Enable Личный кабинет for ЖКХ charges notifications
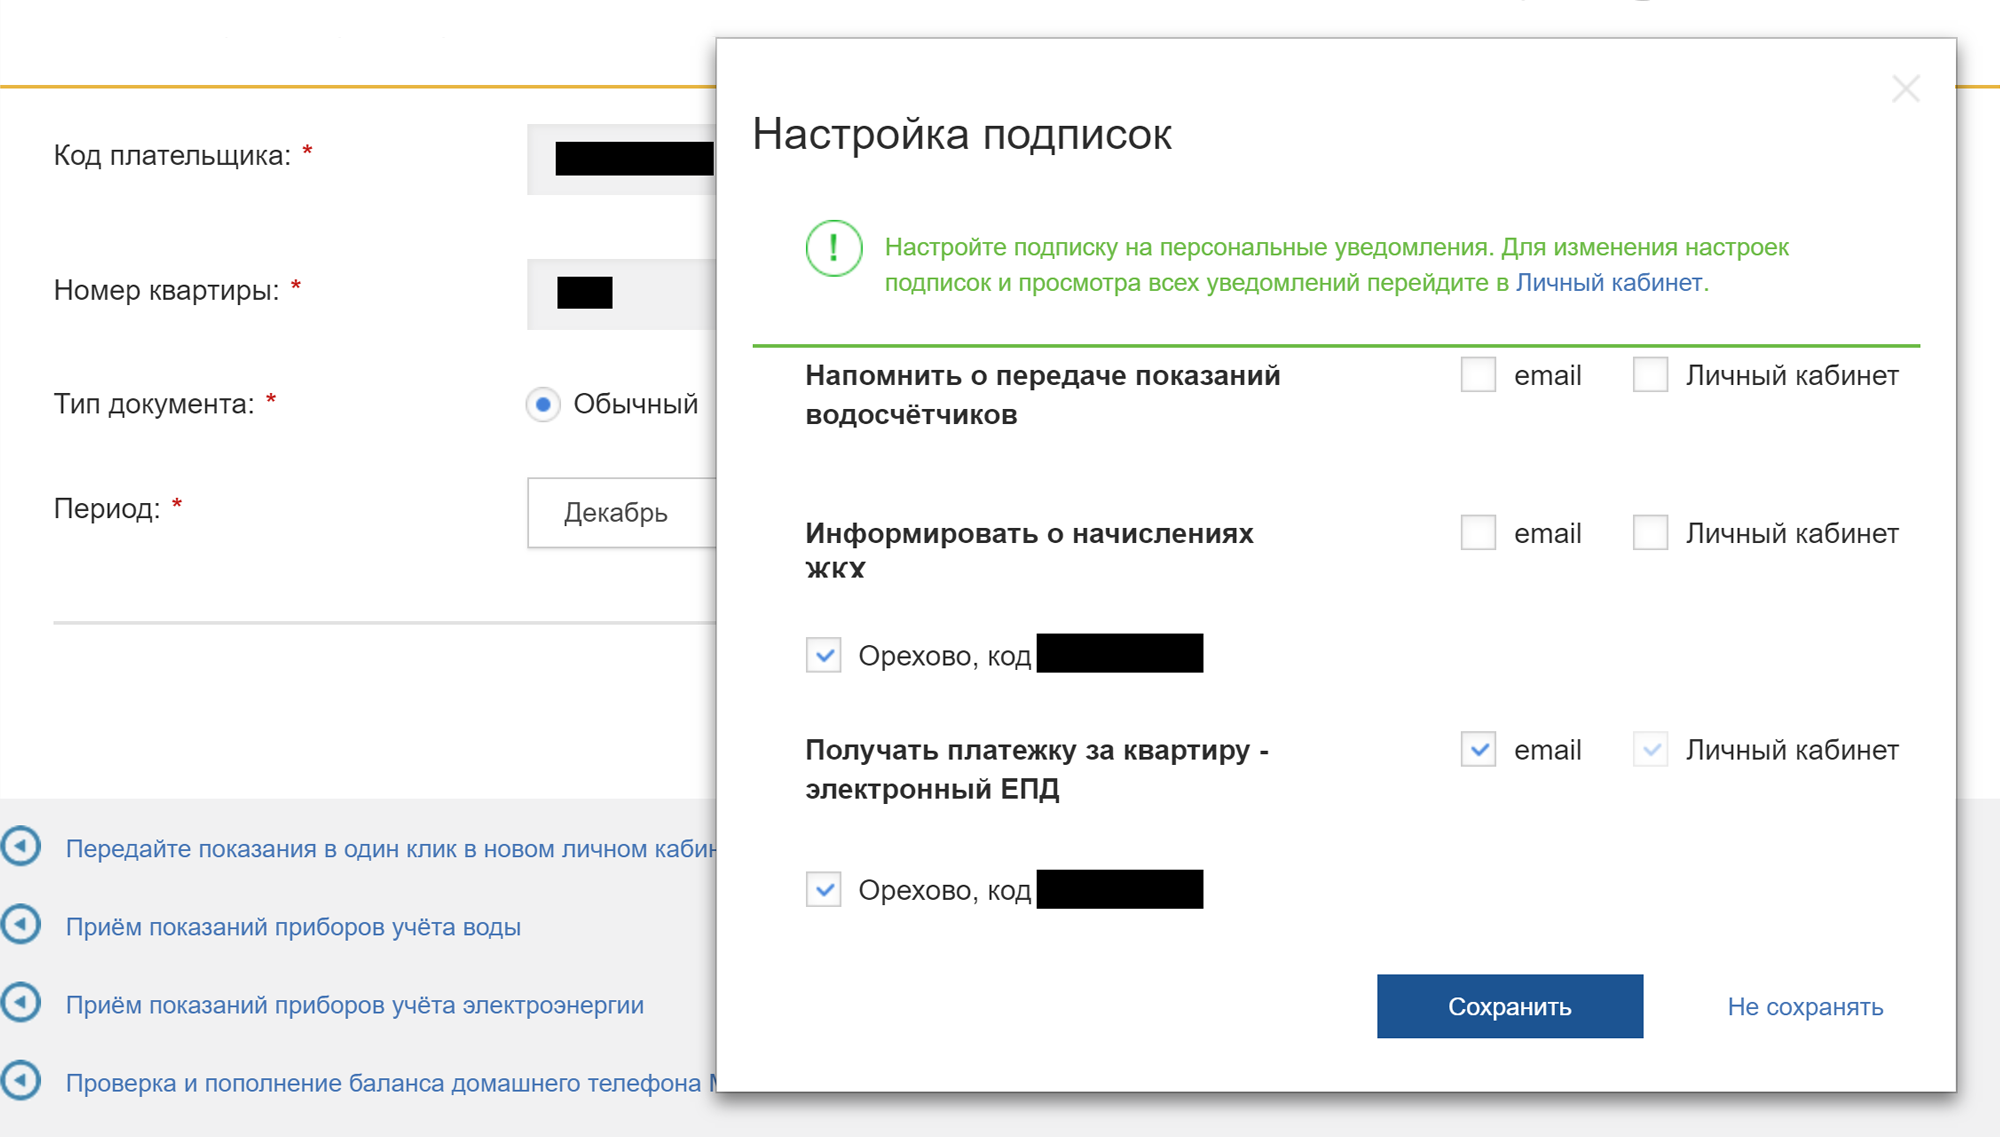Viewport: 2000px width, 1137px height. pos(1650,533)
